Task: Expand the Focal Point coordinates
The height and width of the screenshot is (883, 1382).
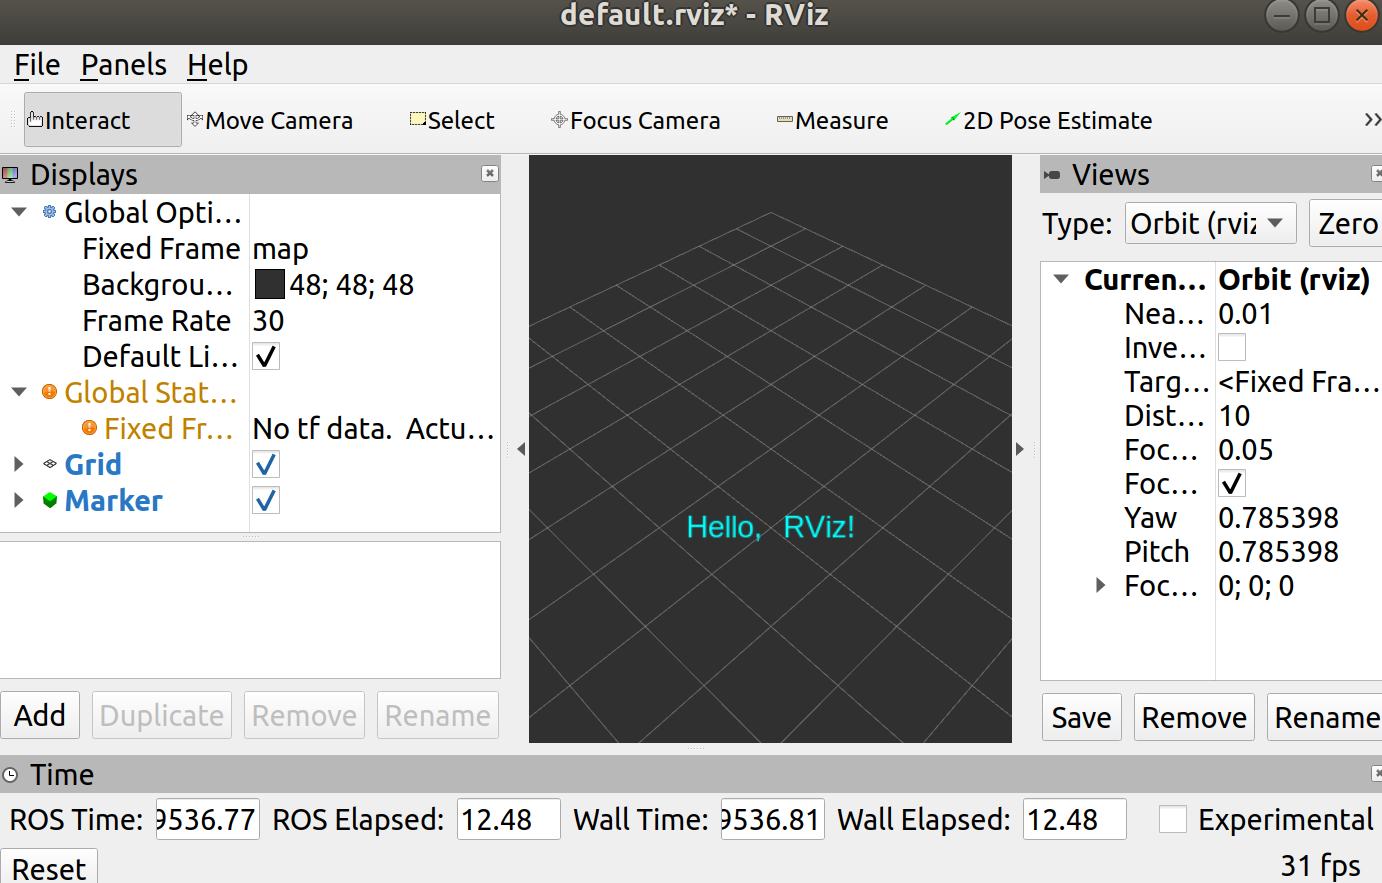Action: 1100,585
